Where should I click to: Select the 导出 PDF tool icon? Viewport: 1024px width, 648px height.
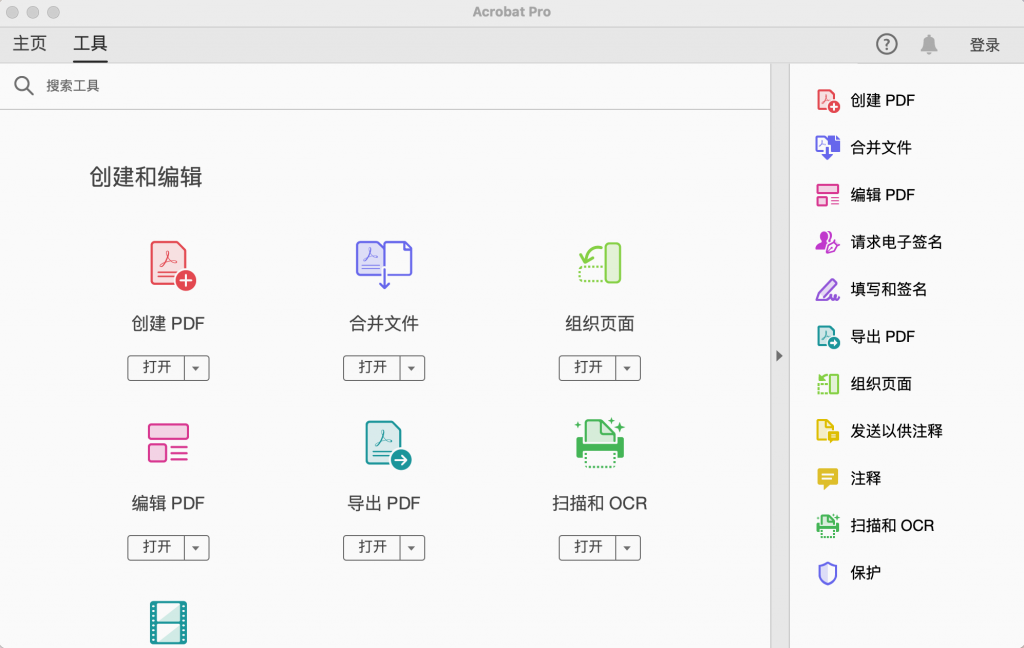[383, 442]
